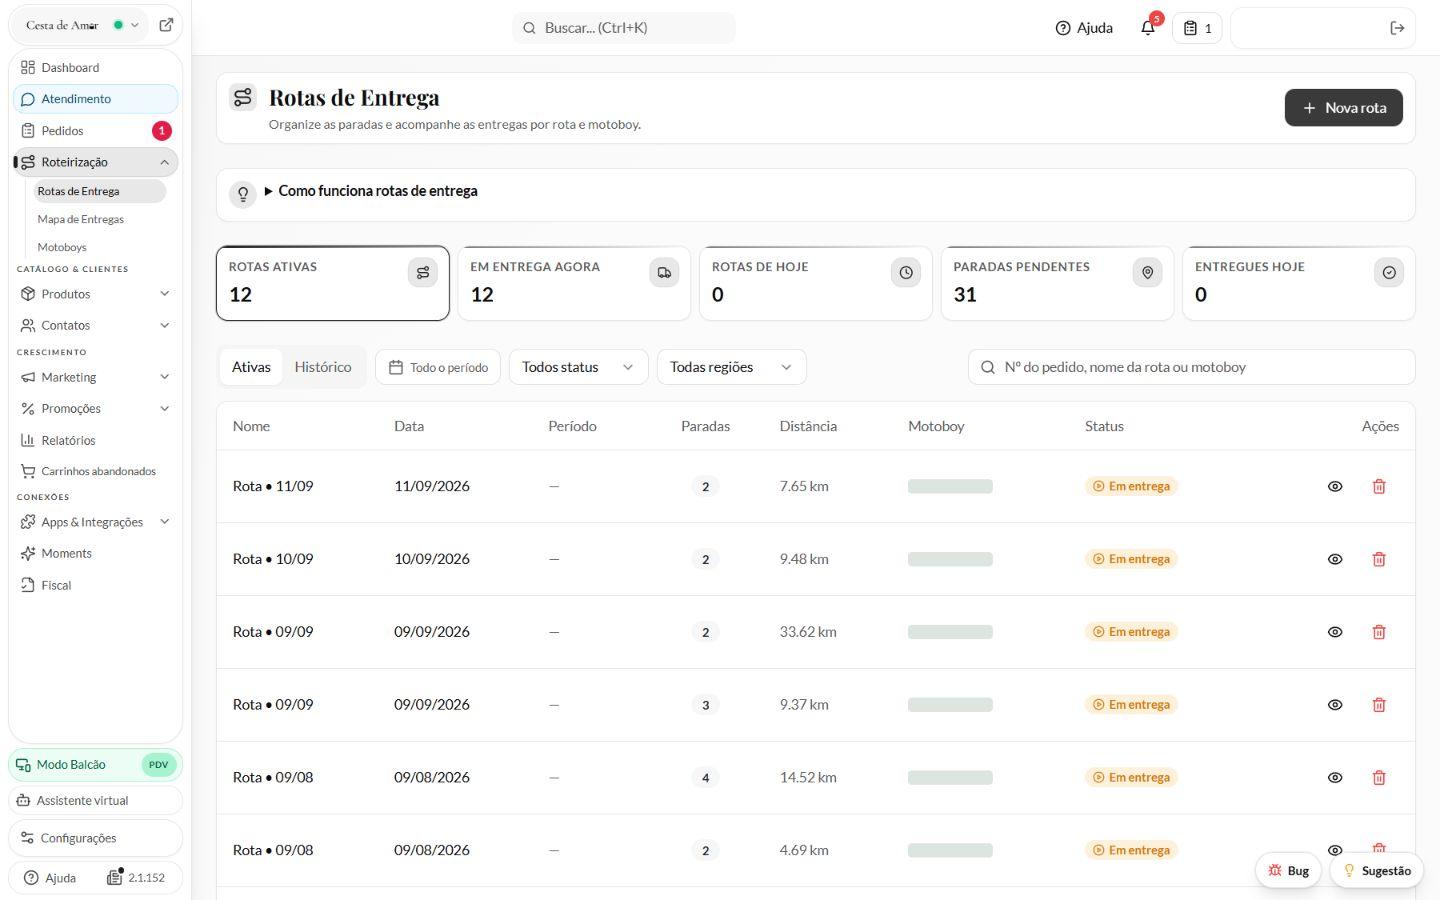Open the Todos status dropdown
The height and width of the screenshot is (900, 1440).
click(578, 367)
